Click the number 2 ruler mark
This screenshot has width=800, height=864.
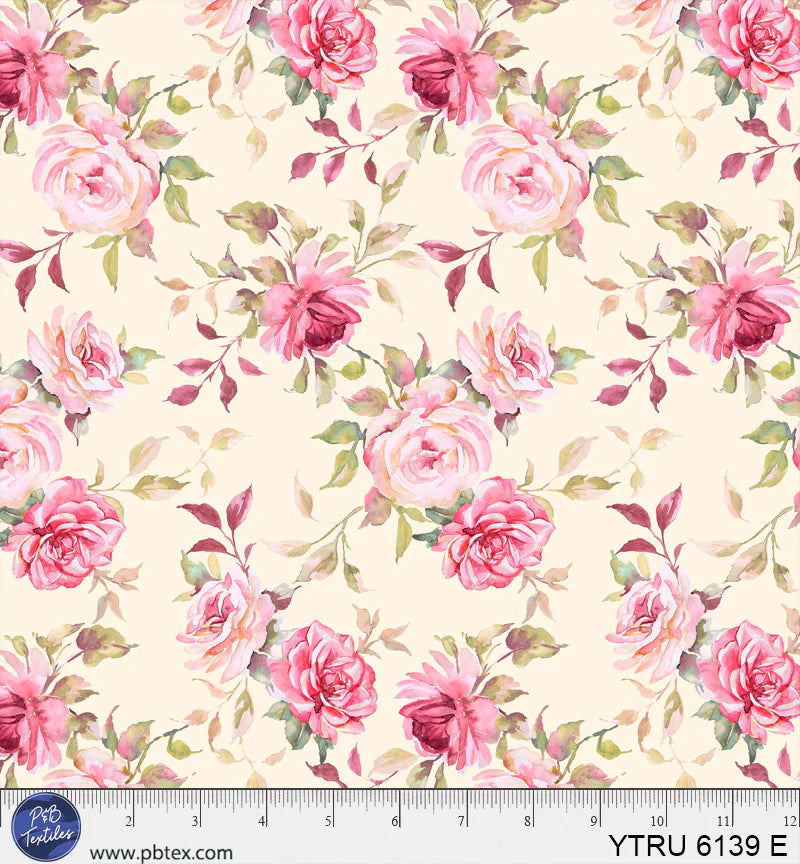128,821
